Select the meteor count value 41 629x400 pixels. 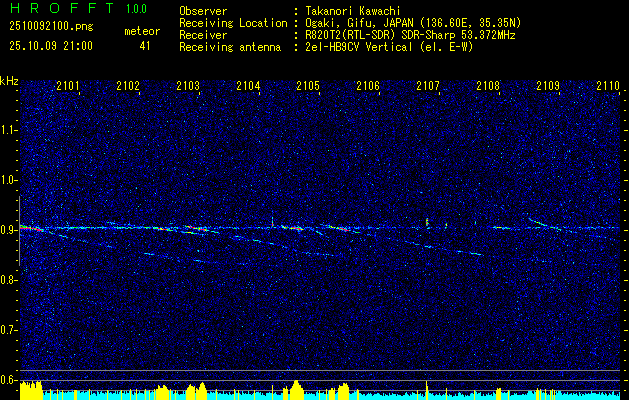[145, 46]
